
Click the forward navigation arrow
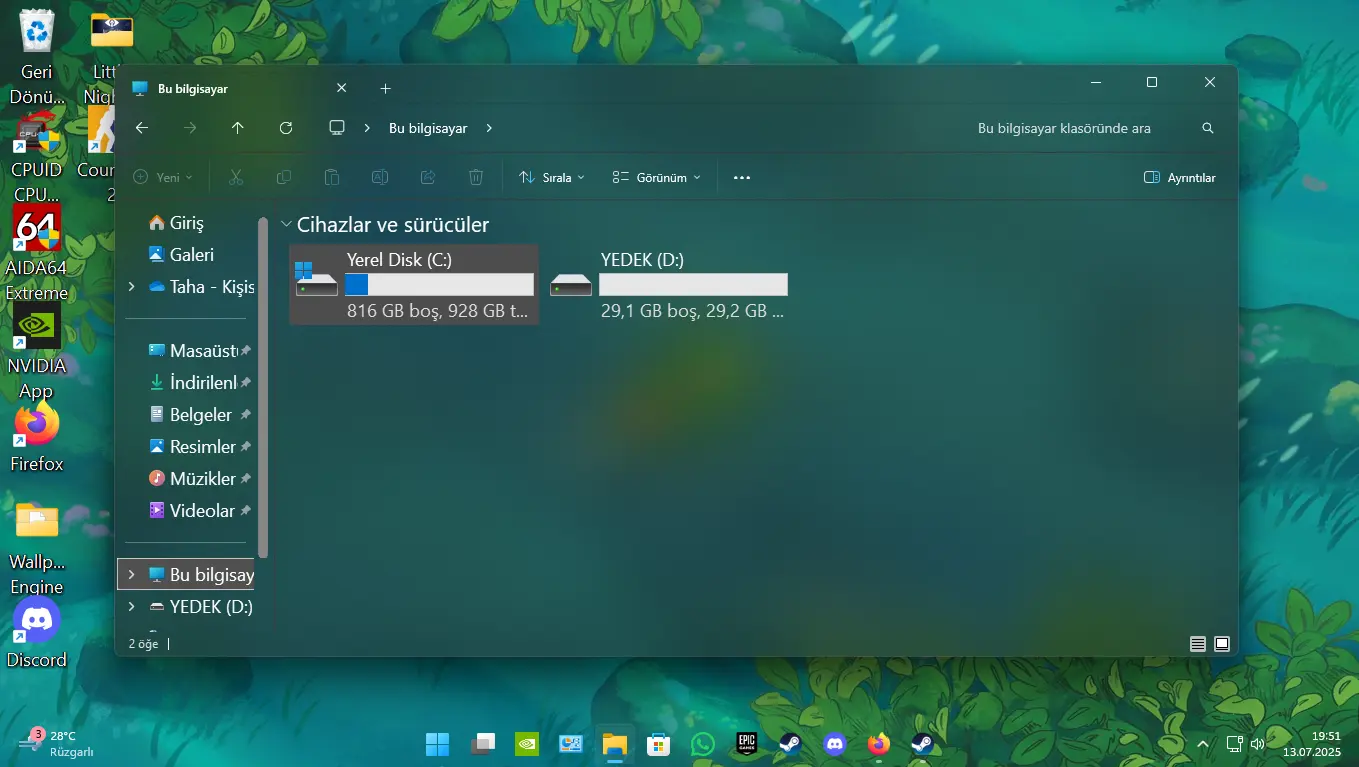tap(190, 128)
